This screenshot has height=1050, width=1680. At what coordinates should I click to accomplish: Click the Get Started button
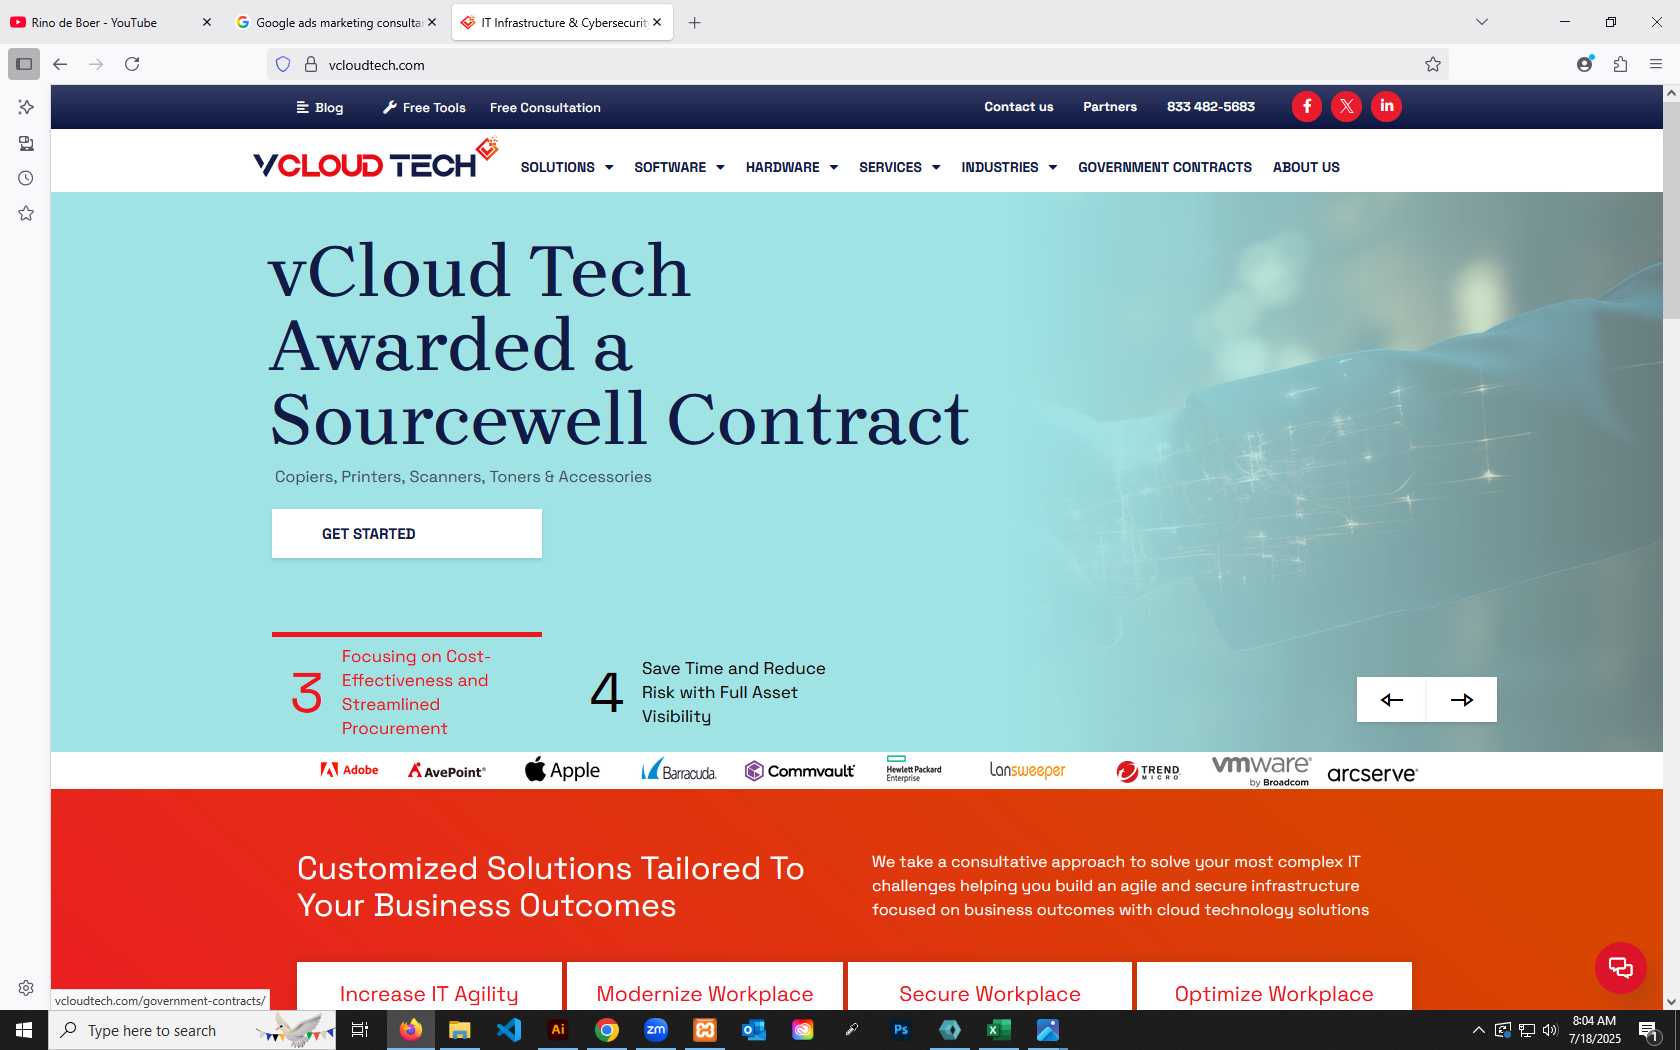pos(407,533)
